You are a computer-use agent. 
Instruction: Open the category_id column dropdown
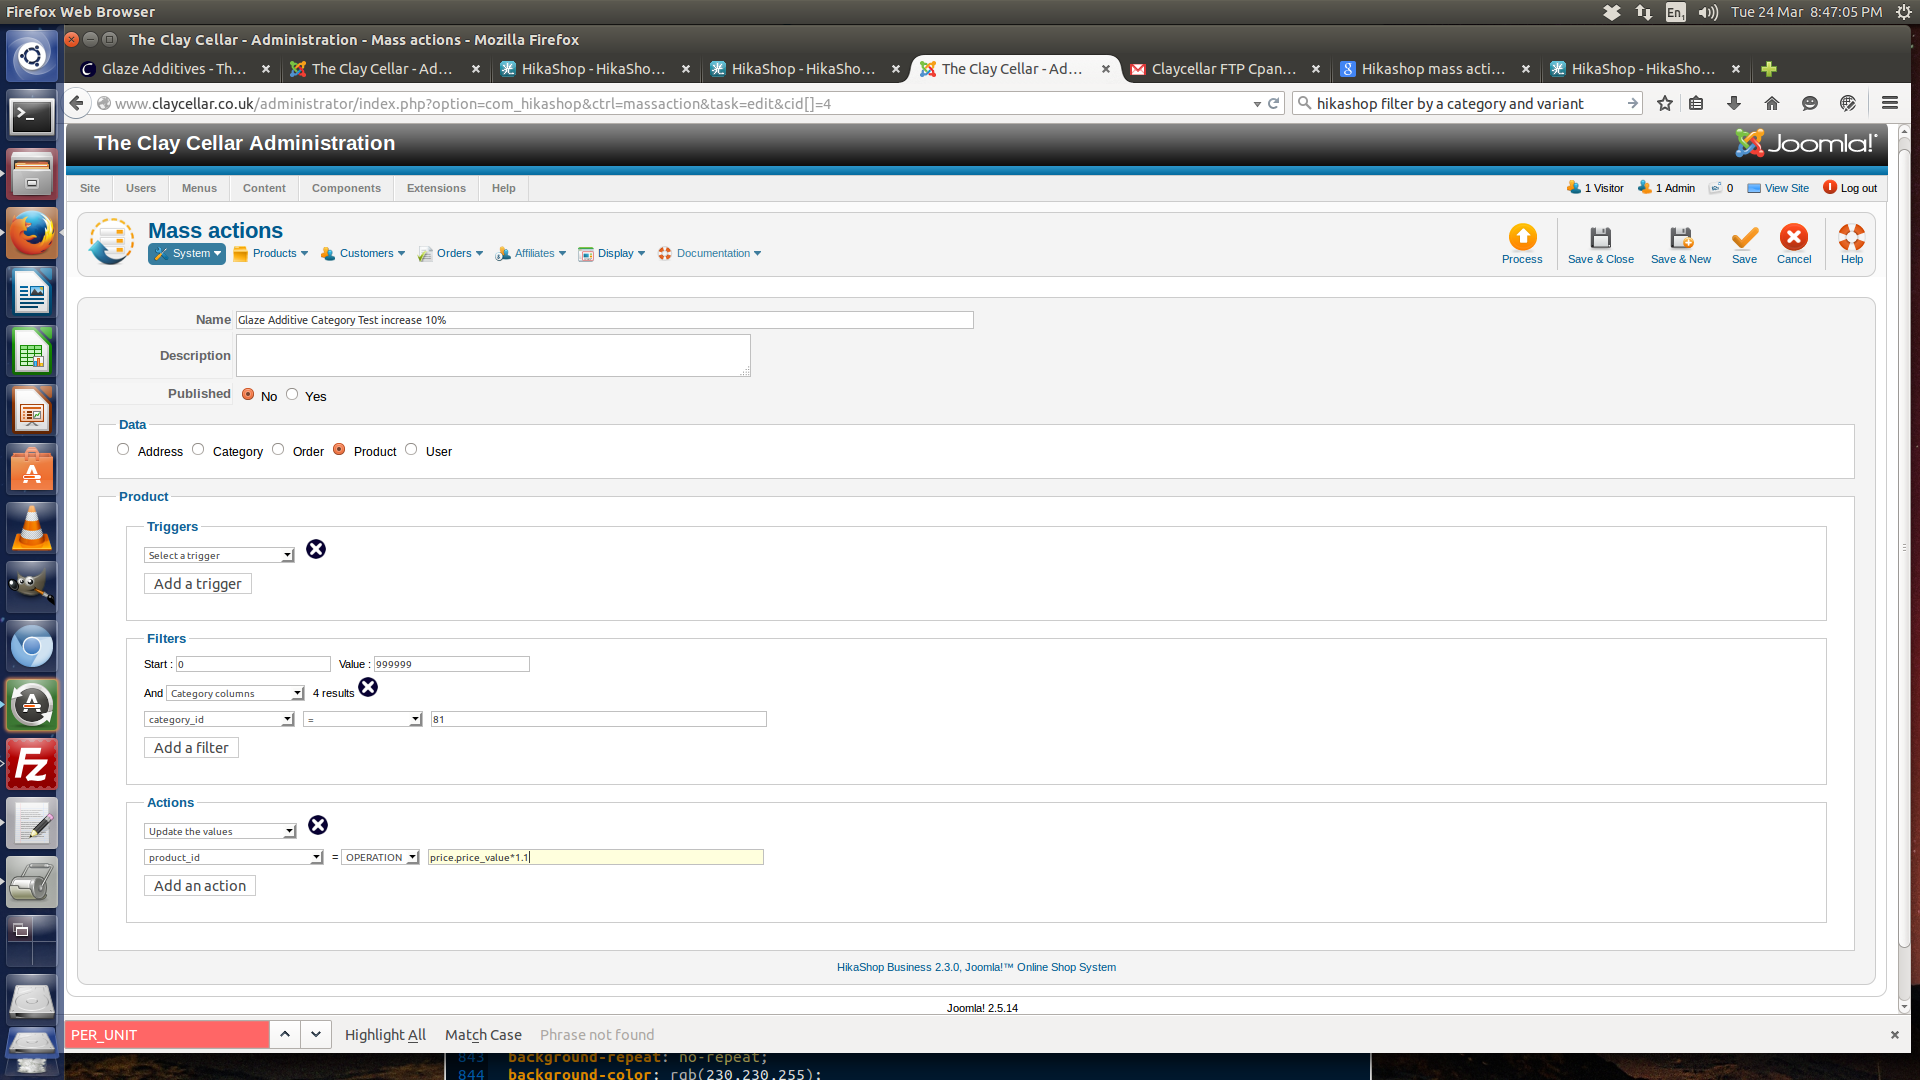pos(219,719)
